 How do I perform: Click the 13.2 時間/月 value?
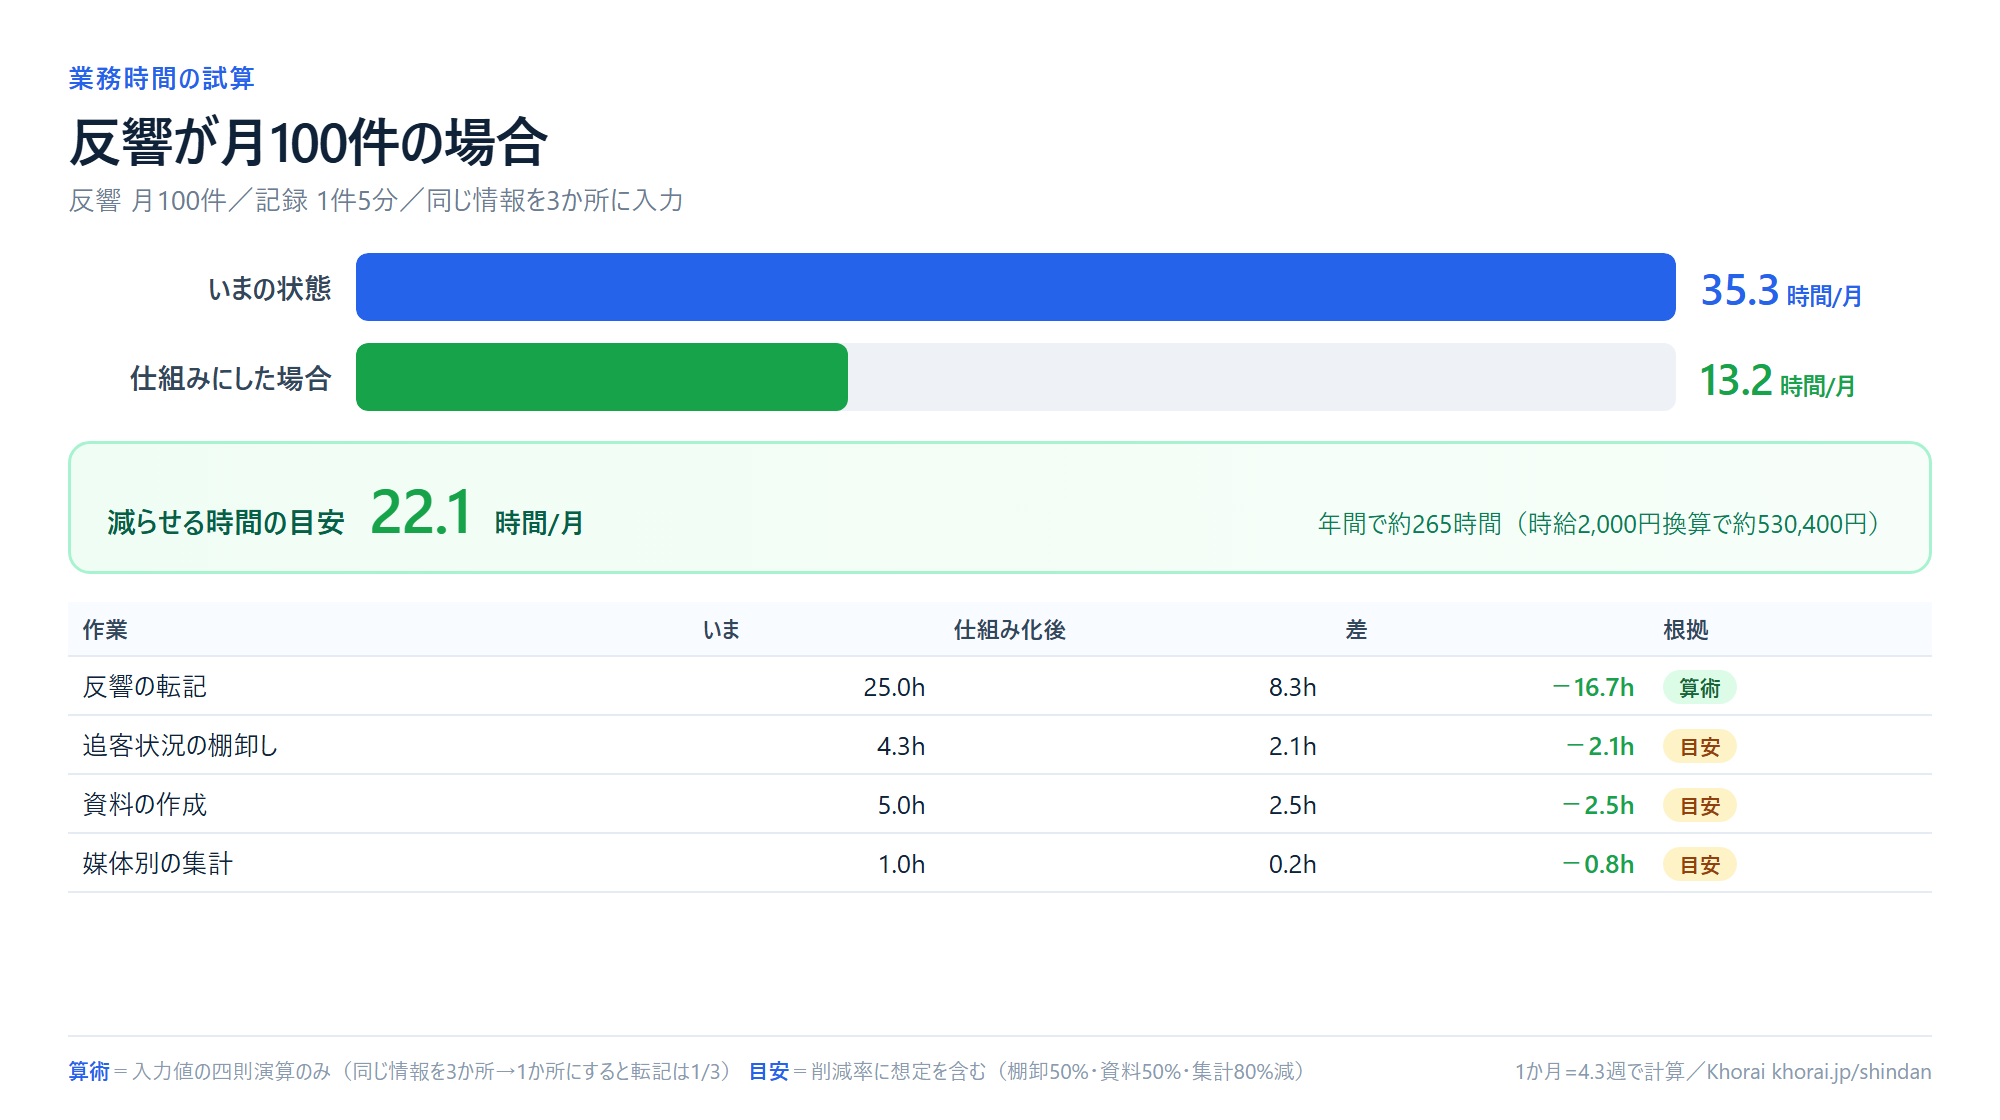(1777, 380)
